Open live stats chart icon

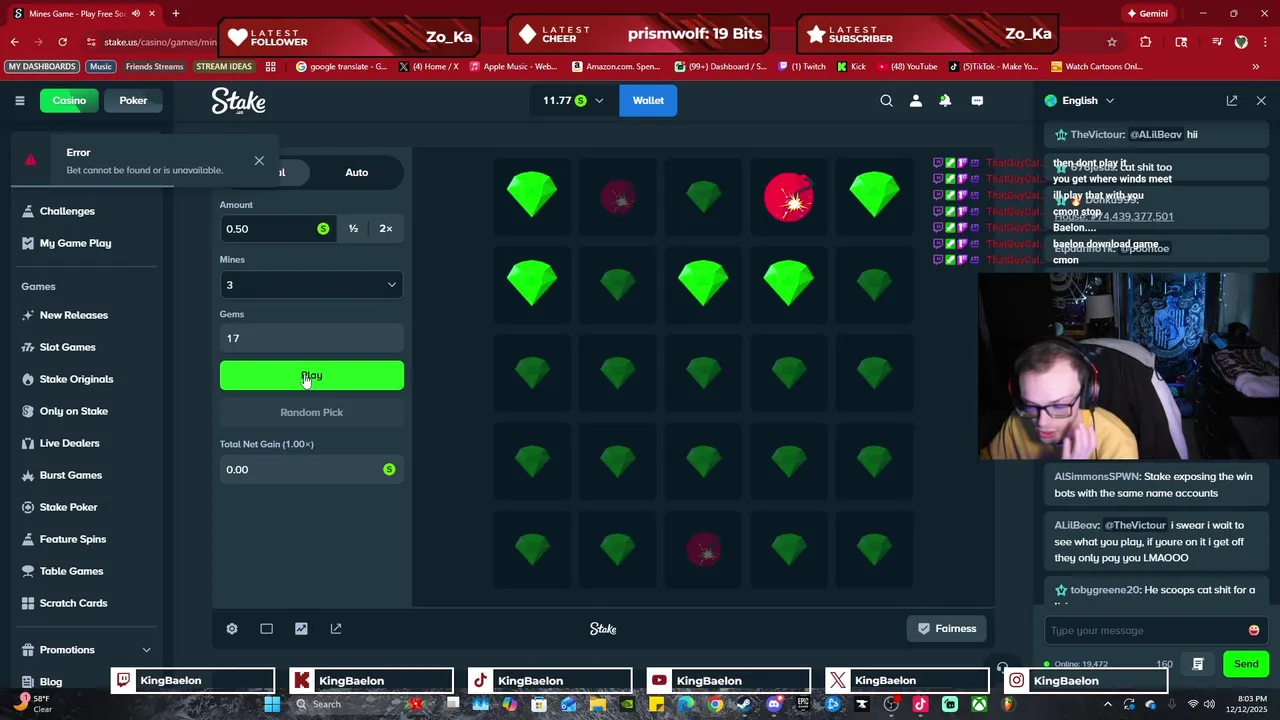(x=301, y=629)
